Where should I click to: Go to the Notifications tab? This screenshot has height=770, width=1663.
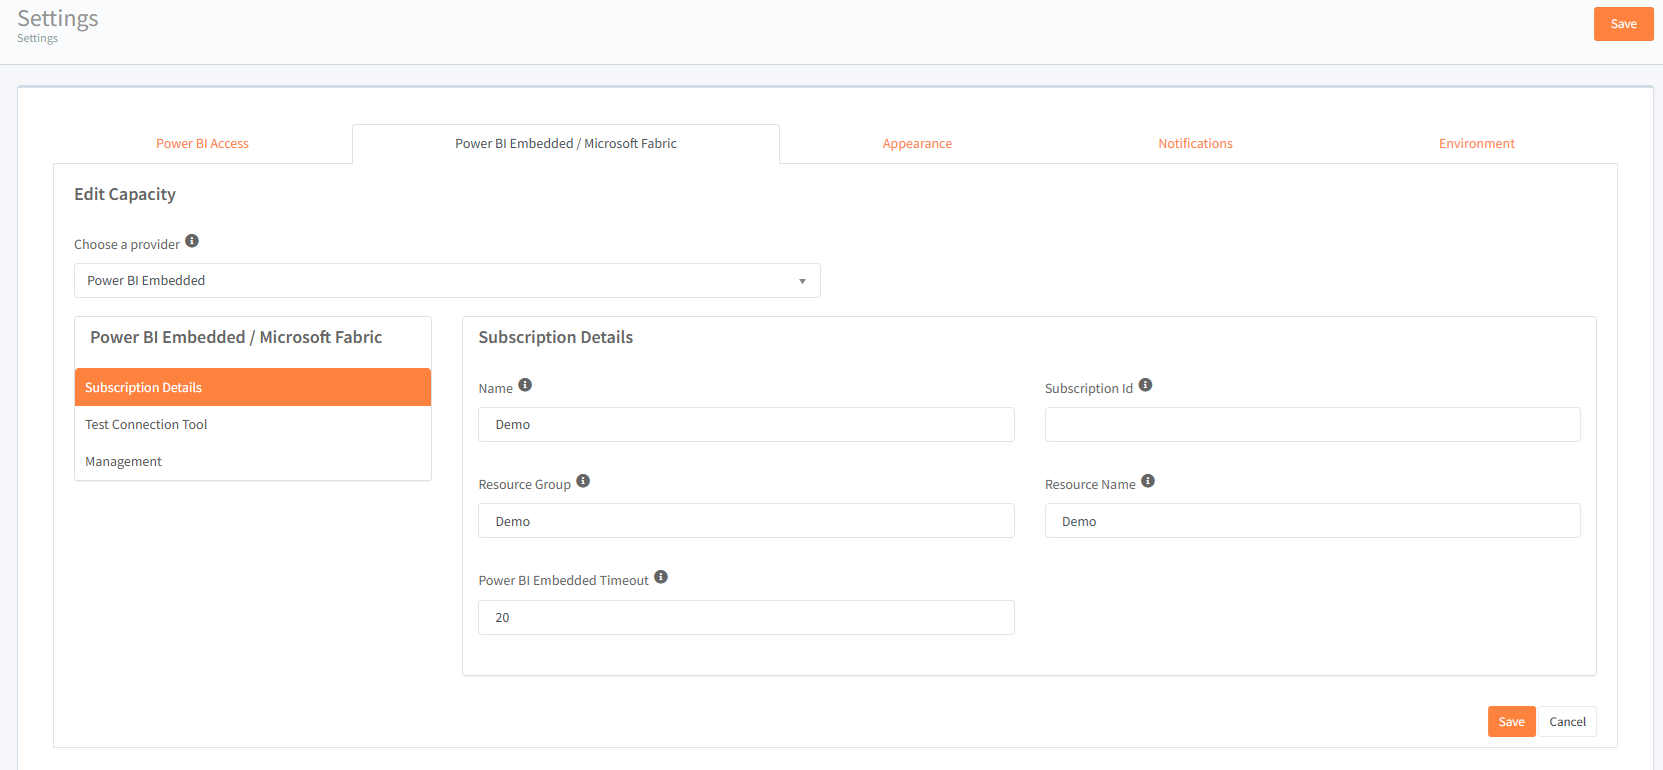click(x=1195, y=144)
